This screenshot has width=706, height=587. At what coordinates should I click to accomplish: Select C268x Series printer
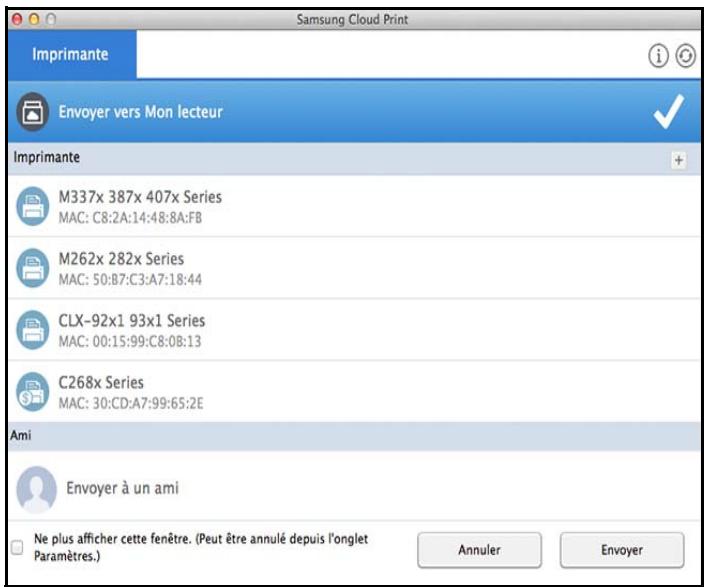(x=354, y=392)
